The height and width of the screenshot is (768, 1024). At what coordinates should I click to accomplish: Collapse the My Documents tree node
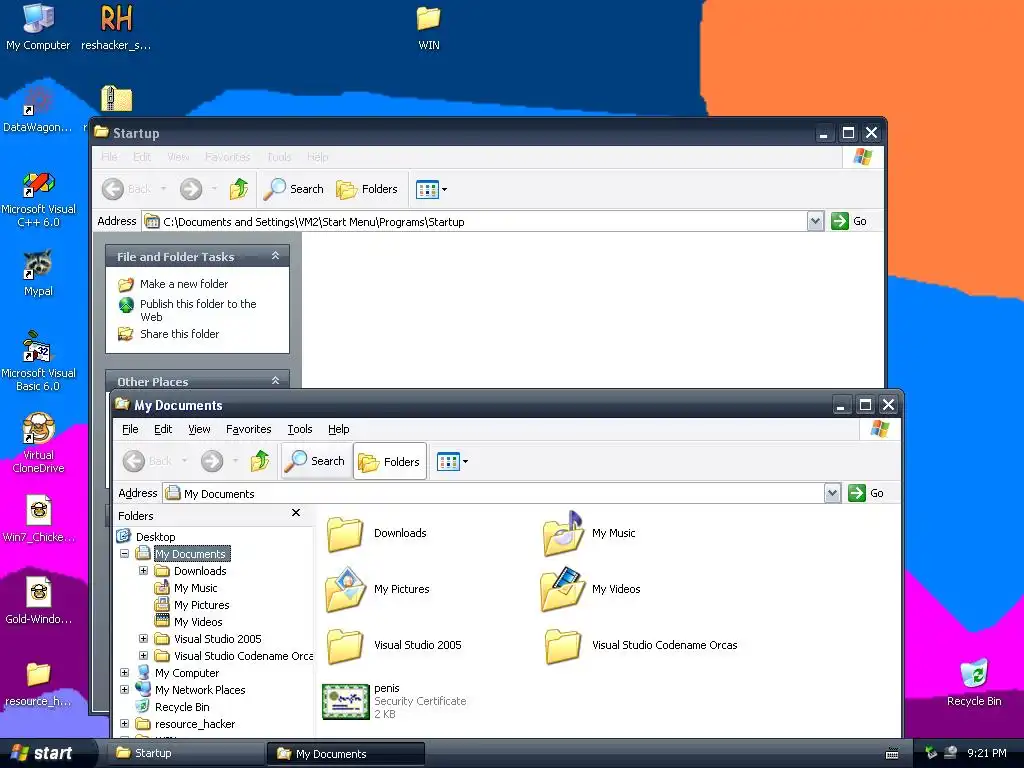coord(124,554)
